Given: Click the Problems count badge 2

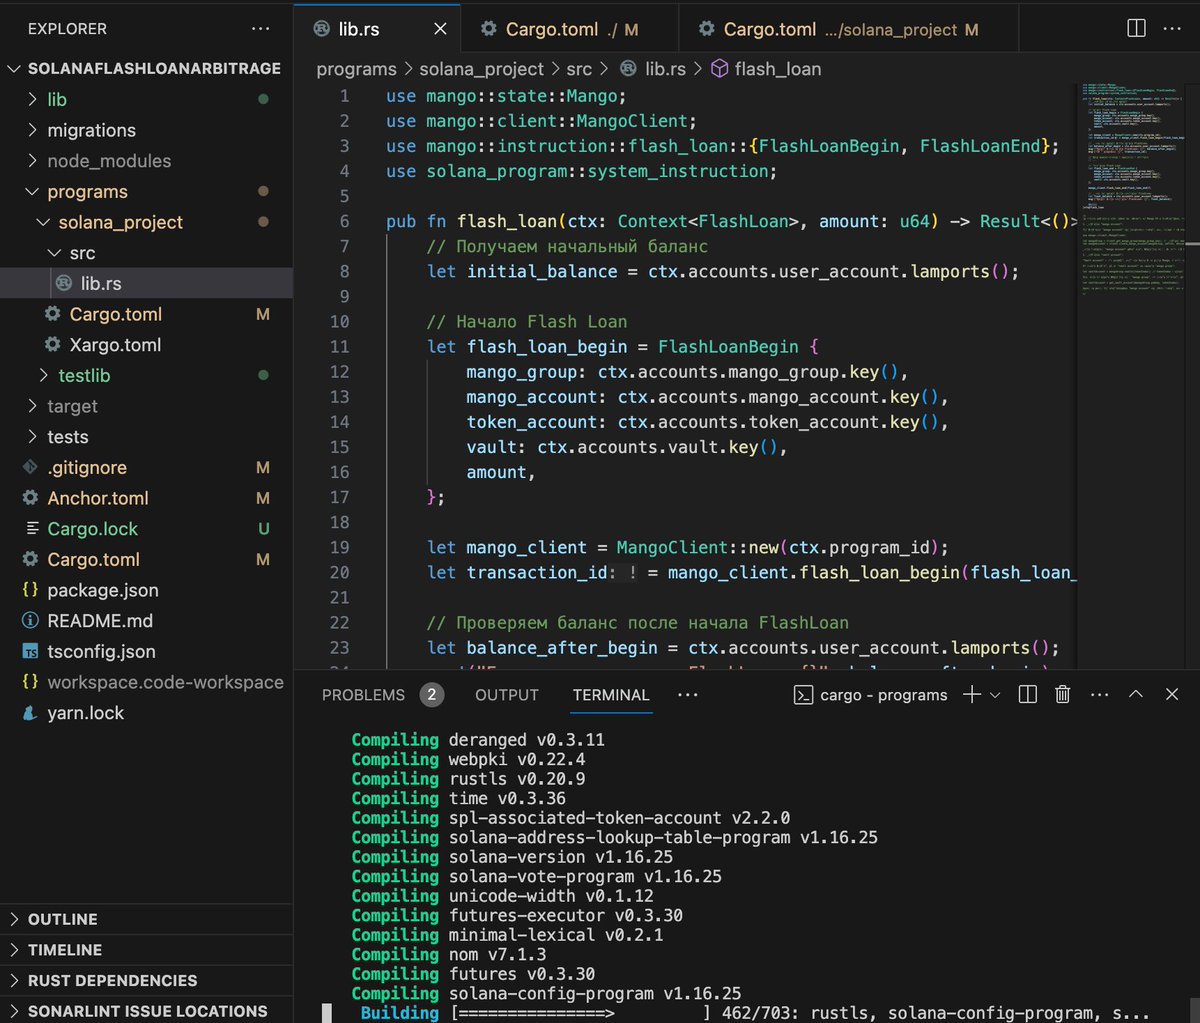Looking at the screenshot, I should [432, 694].
